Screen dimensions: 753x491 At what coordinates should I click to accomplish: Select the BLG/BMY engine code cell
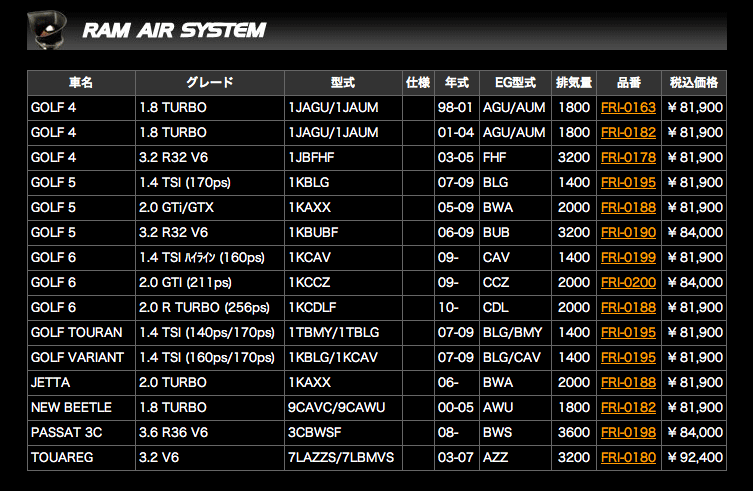(515, 332)
